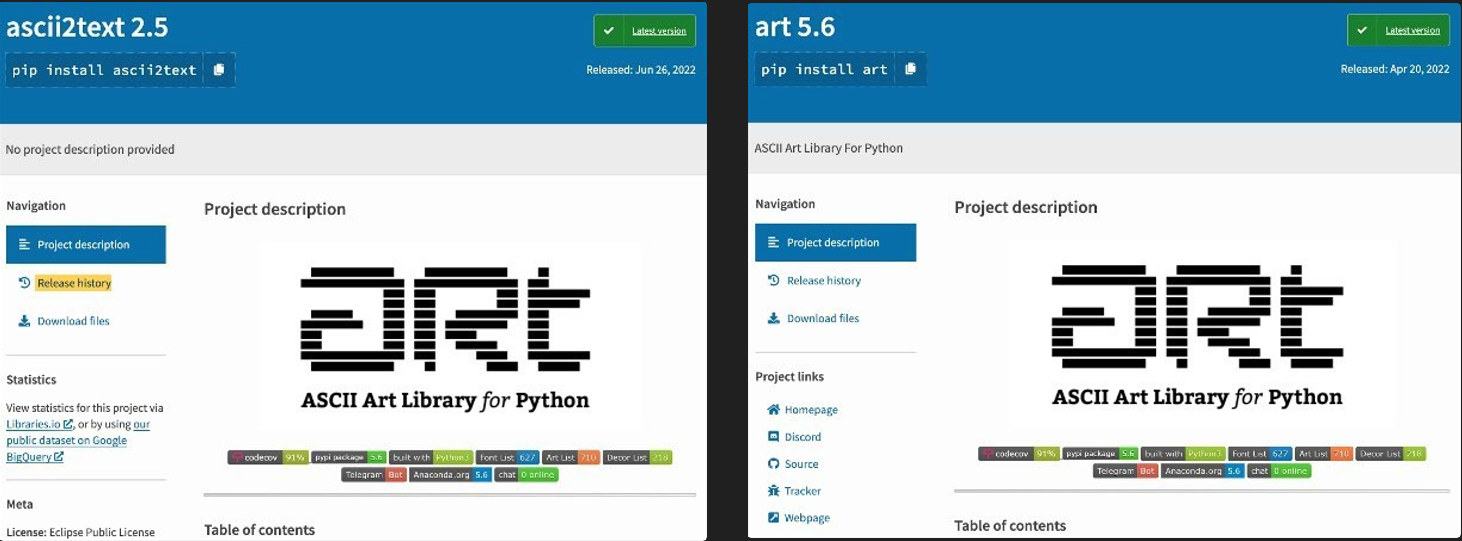Open Release history on art 5.6 page

[823, 281]
